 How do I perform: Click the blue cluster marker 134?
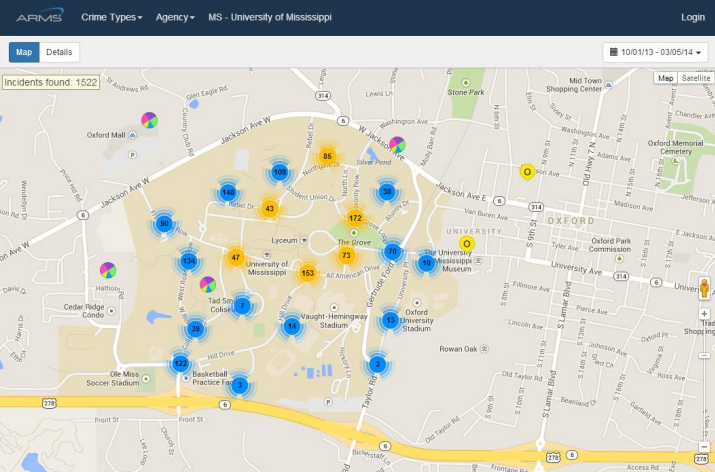[x=188, y=261]
